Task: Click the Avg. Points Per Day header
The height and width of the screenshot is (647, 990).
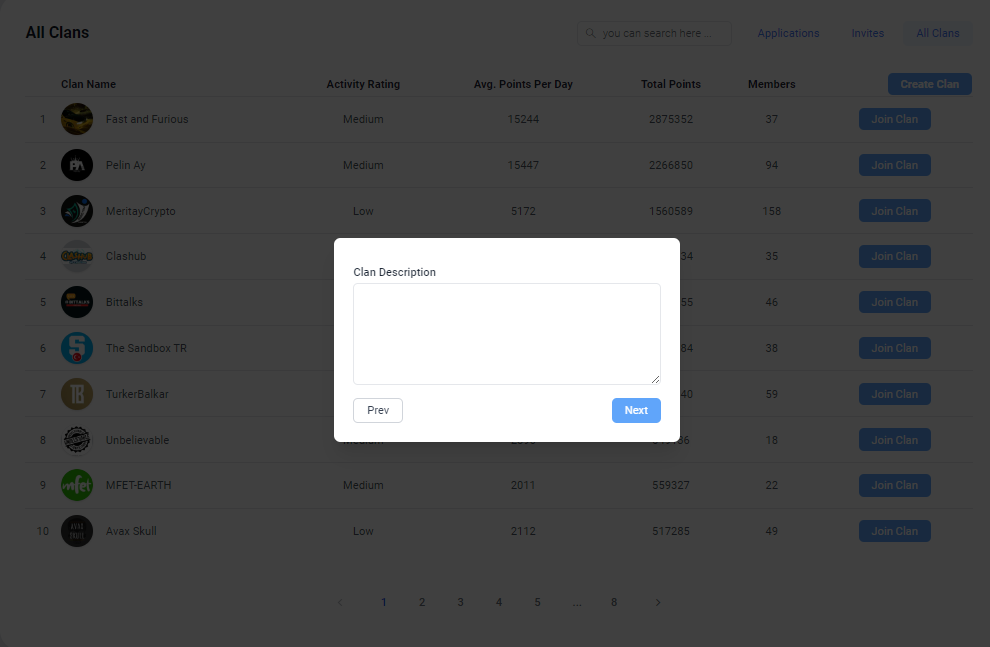Action: pos(523,85)
